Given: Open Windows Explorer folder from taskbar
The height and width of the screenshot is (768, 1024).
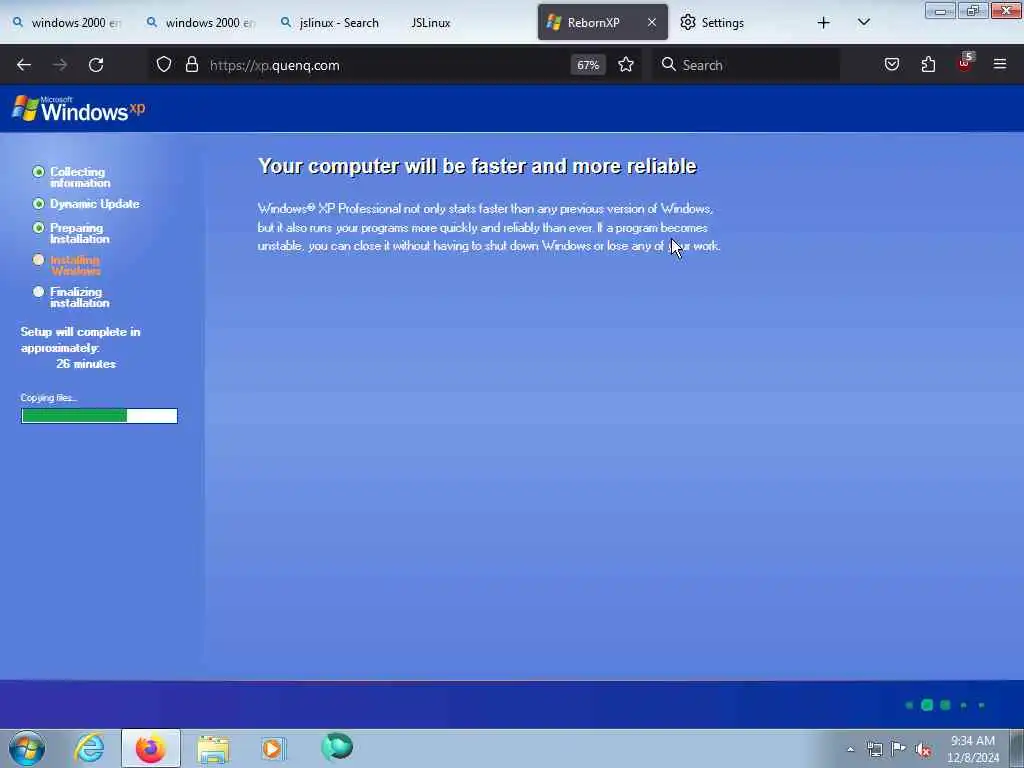Looking at the screenshot, I should (x=213, y=750).
